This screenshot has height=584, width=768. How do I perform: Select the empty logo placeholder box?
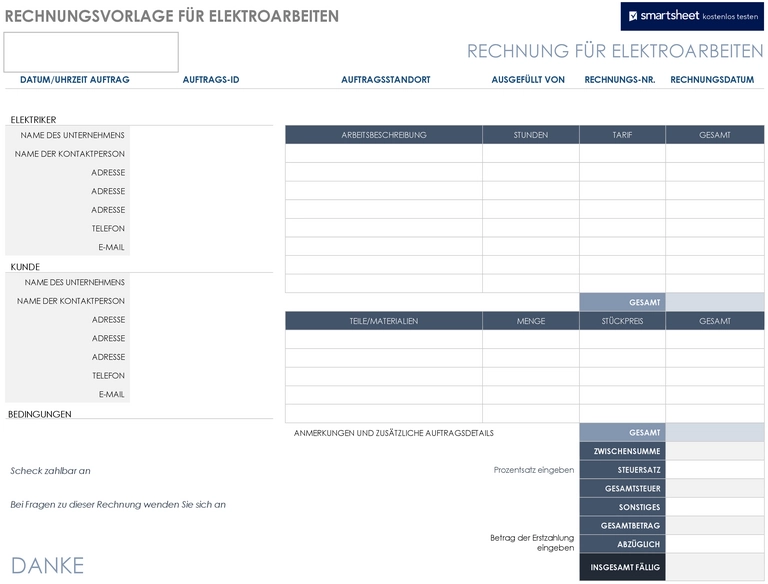pyautogui.click(x=91, y=52)
